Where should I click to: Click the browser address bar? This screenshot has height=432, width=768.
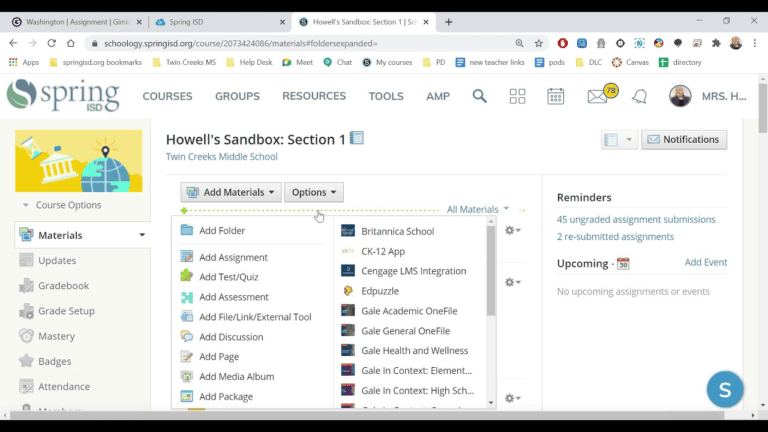[x=304, y=43]
